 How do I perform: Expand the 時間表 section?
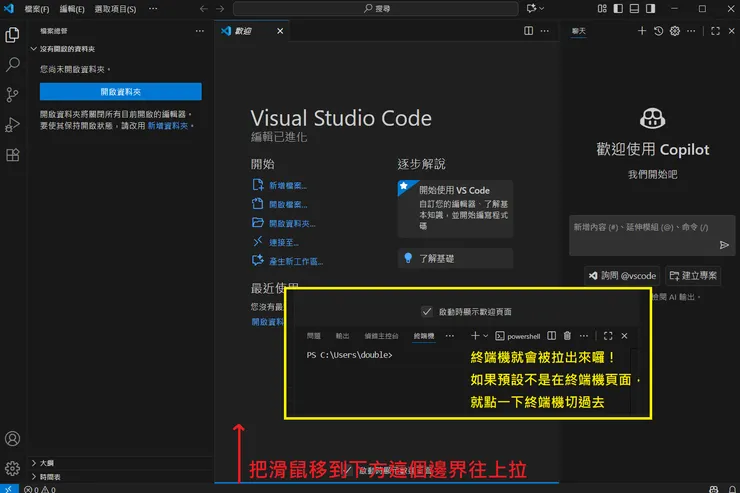click(46, 477)
